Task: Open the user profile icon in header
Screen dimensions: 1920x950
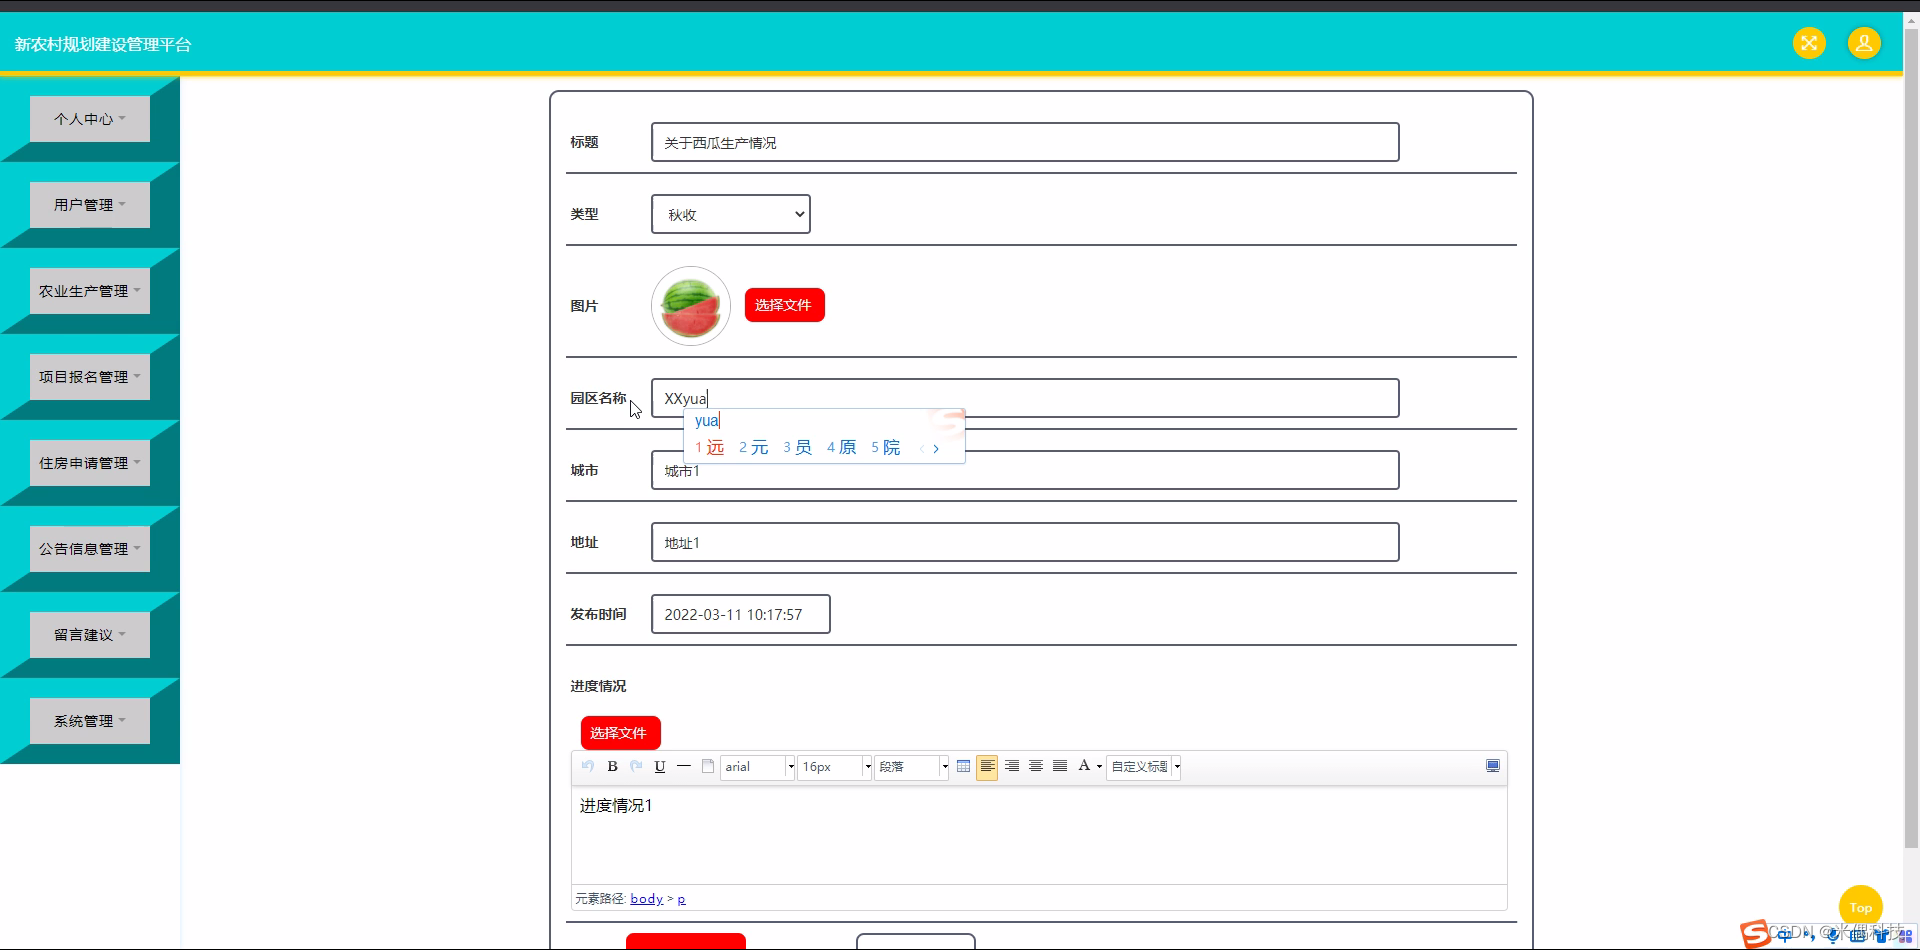Action: click(x=1863, y=43)
